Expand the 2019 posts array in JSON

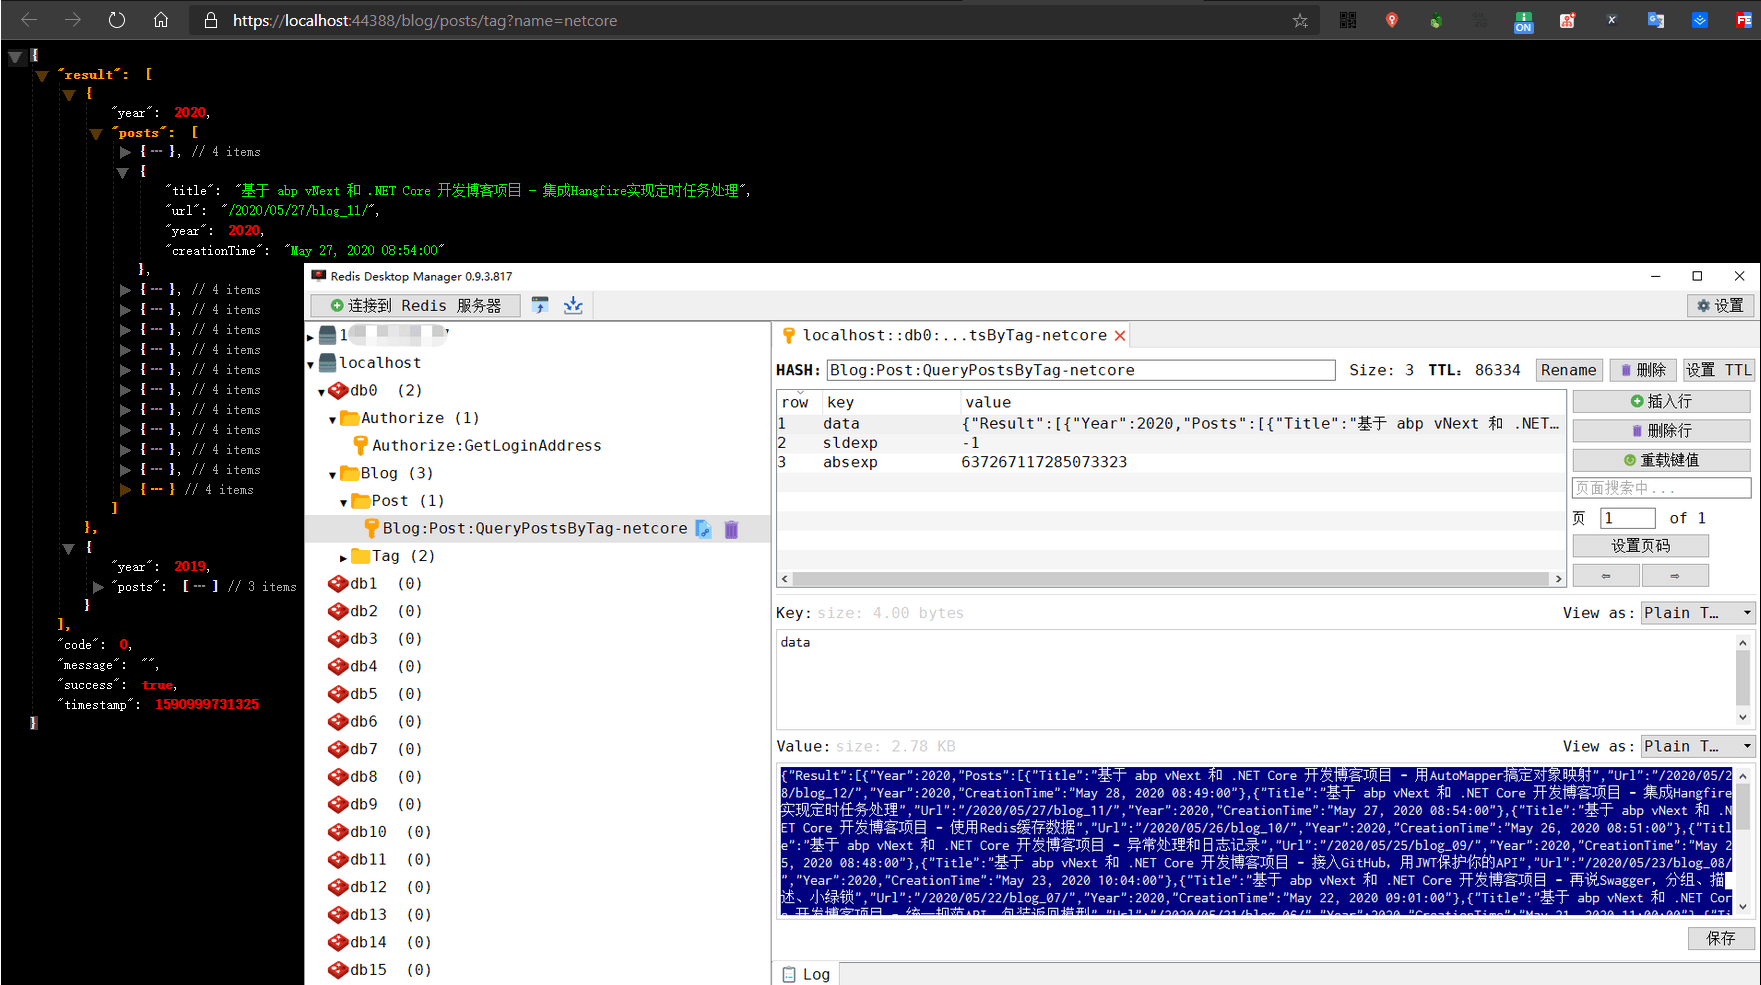click(98, 587)
